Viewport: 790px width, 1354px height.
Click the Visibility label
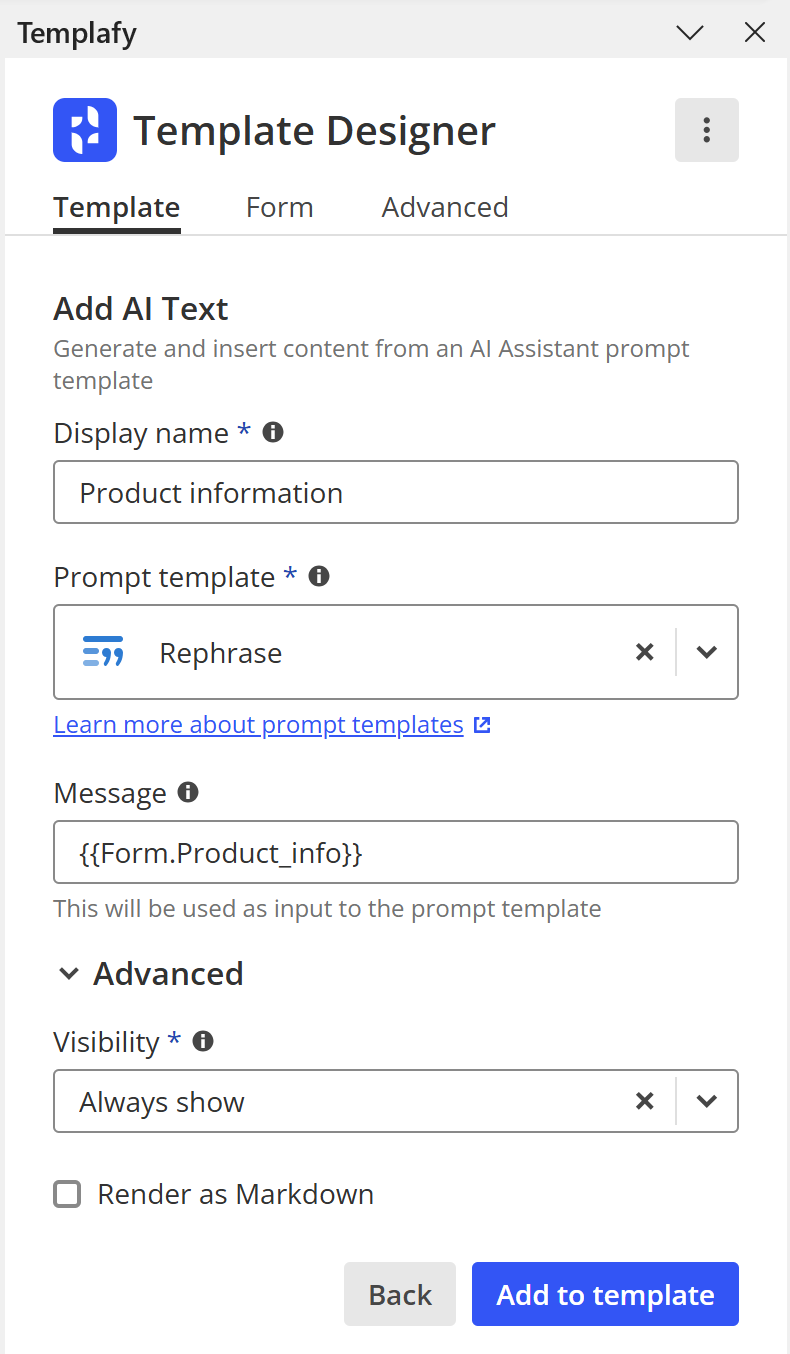point(106,1042)
